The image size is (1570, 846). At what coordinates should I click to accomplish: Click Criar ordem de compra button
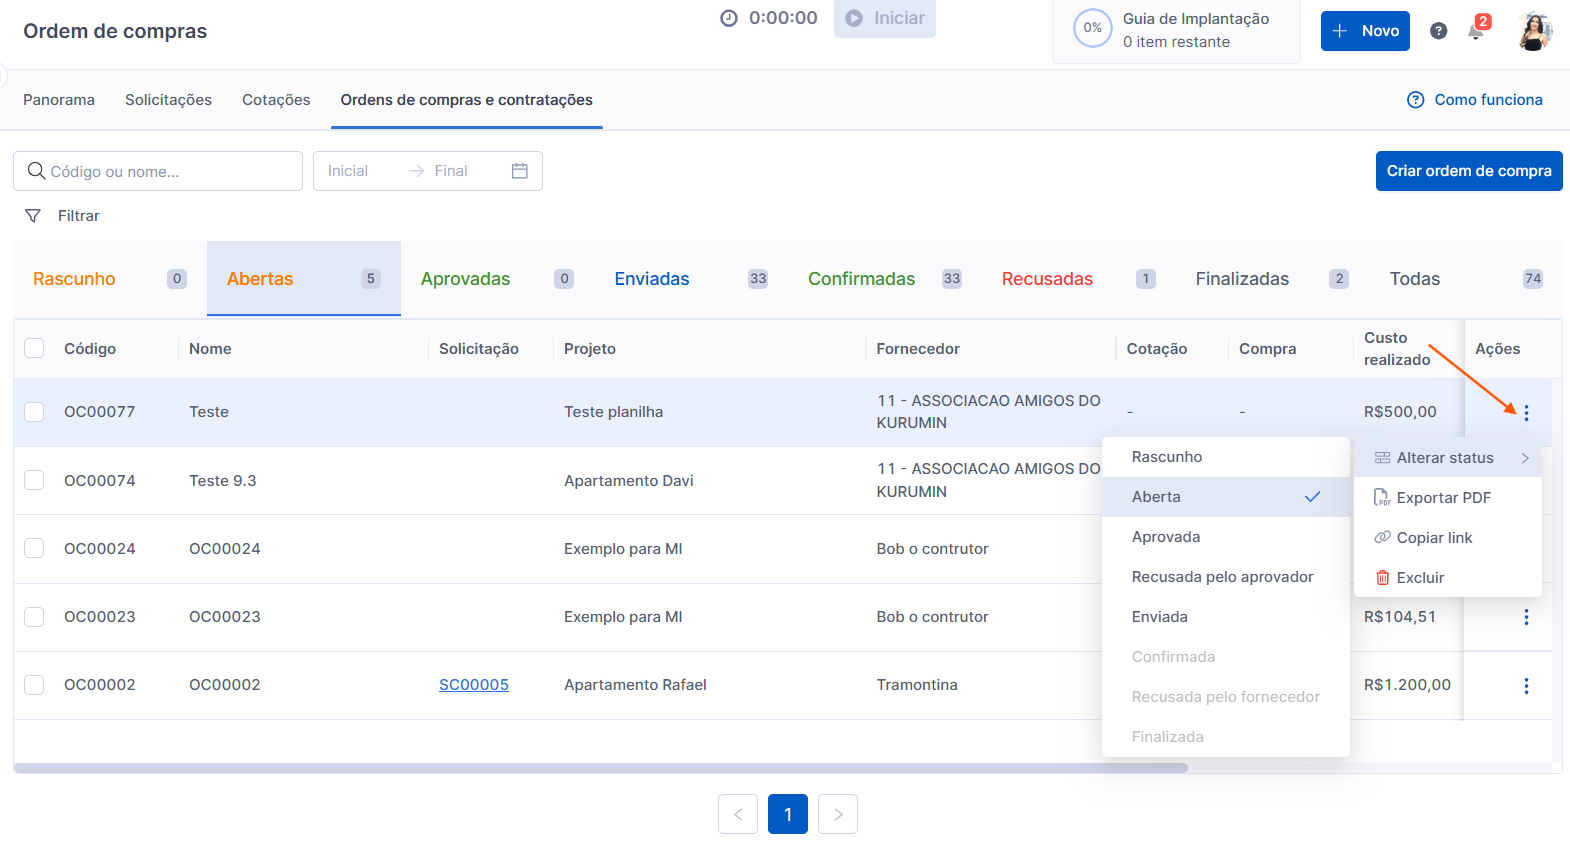[1468, 171]
